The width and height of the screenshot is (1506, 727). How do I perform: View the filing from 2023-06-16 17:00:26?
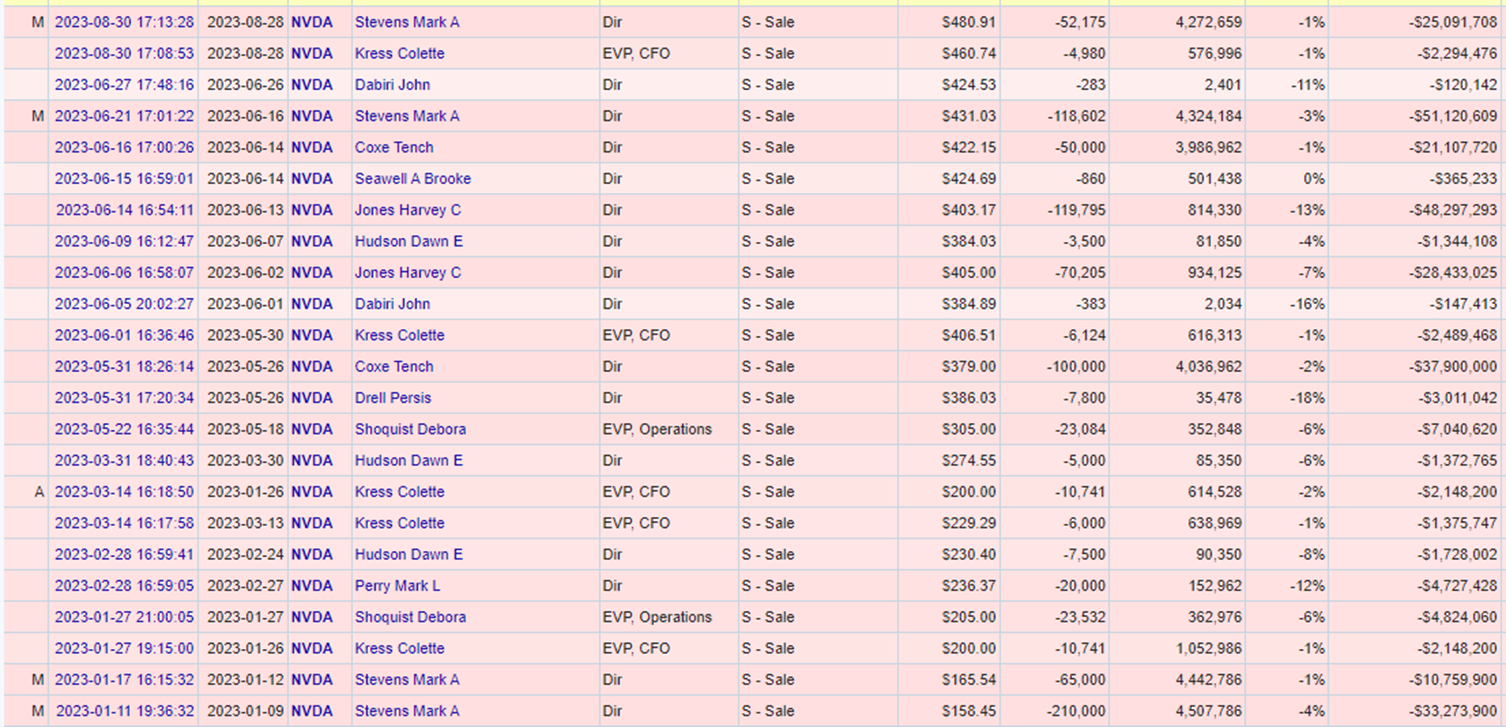(124, 147)
